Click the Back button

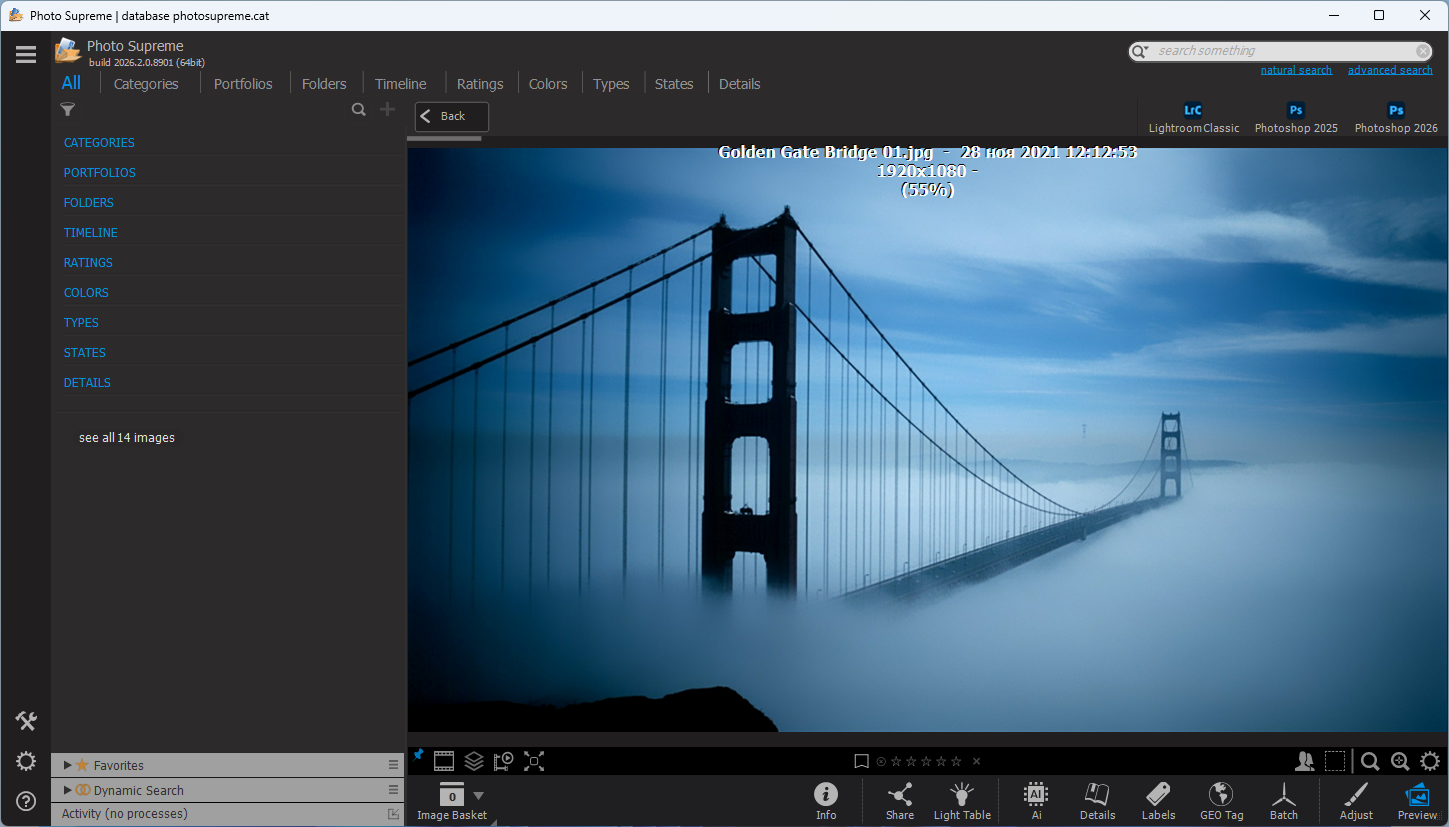(x=452, y=117)
